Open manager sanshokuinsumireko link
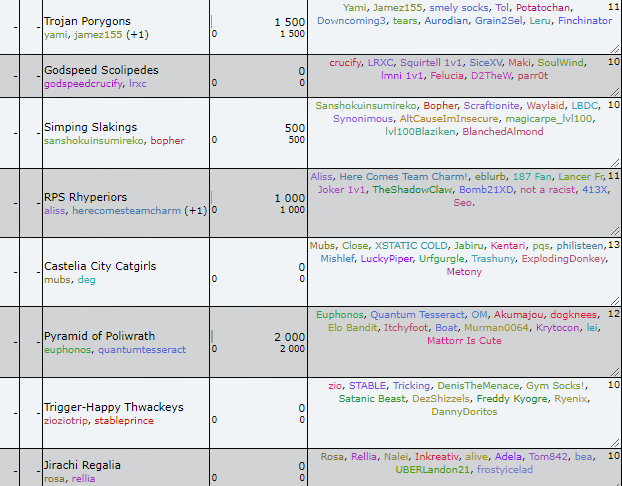 (x=94, y=141)
